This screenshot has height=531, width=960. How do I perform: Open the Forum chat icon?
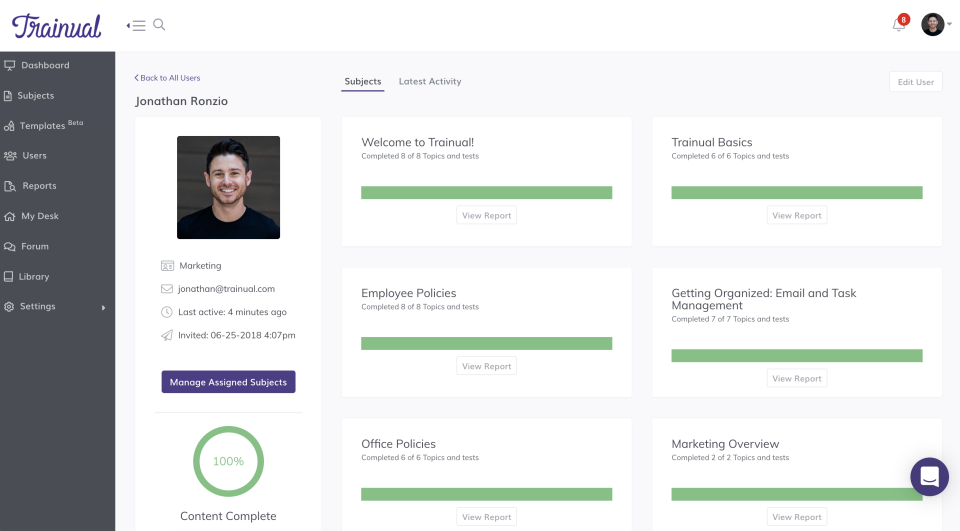coord(10,246)
